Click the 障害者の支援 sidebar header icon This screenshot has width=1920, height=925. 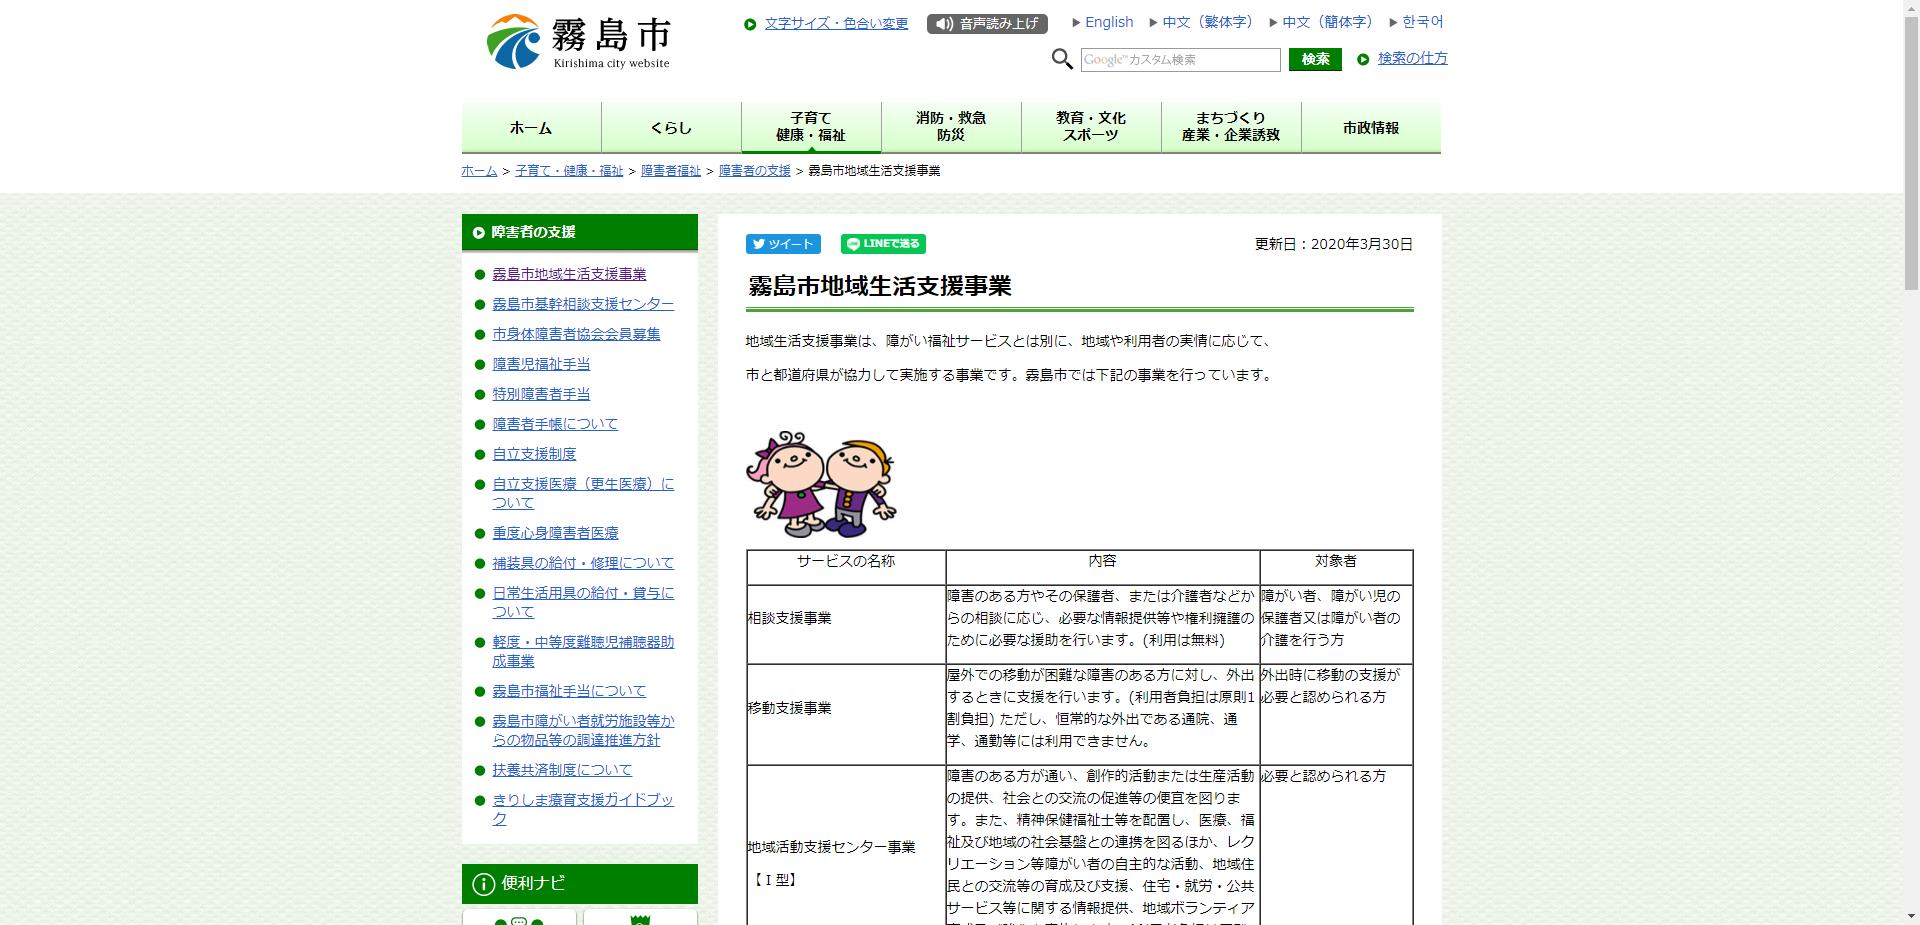pos(476,232)
